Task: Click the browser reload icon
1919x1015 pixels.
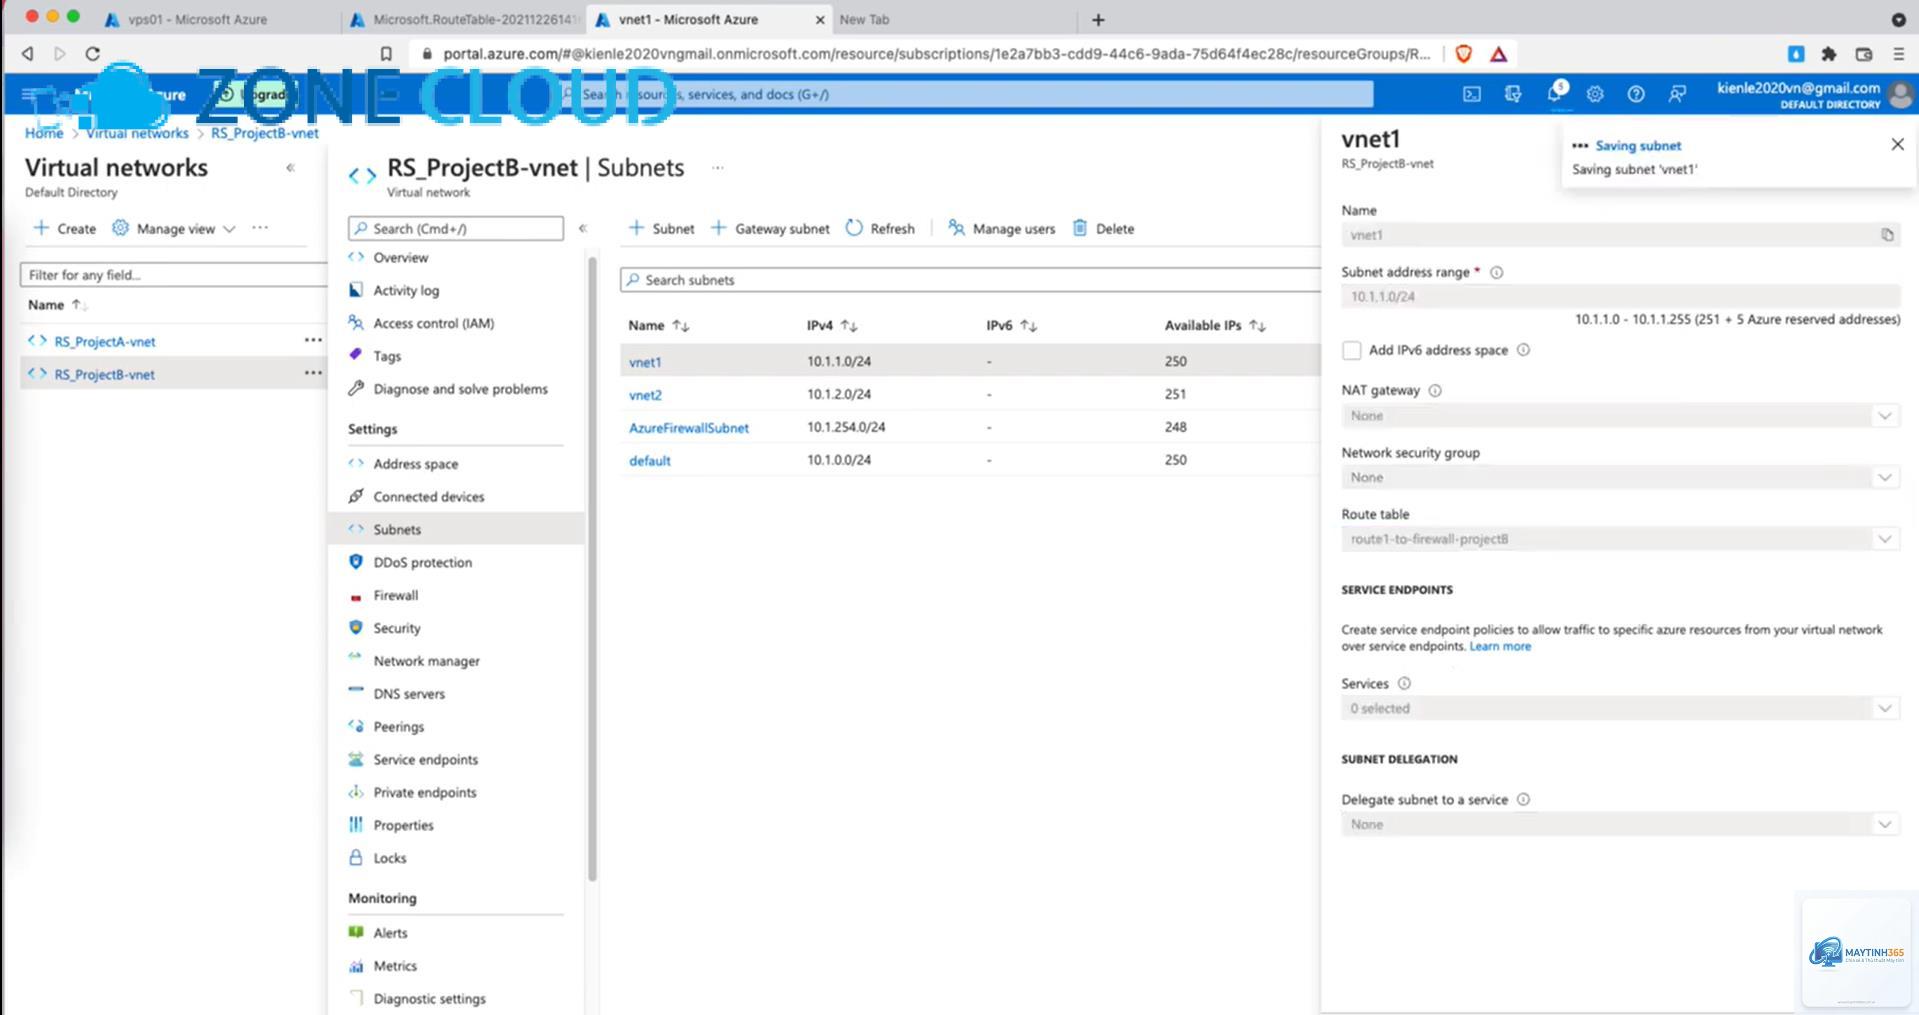Action: 92,54
